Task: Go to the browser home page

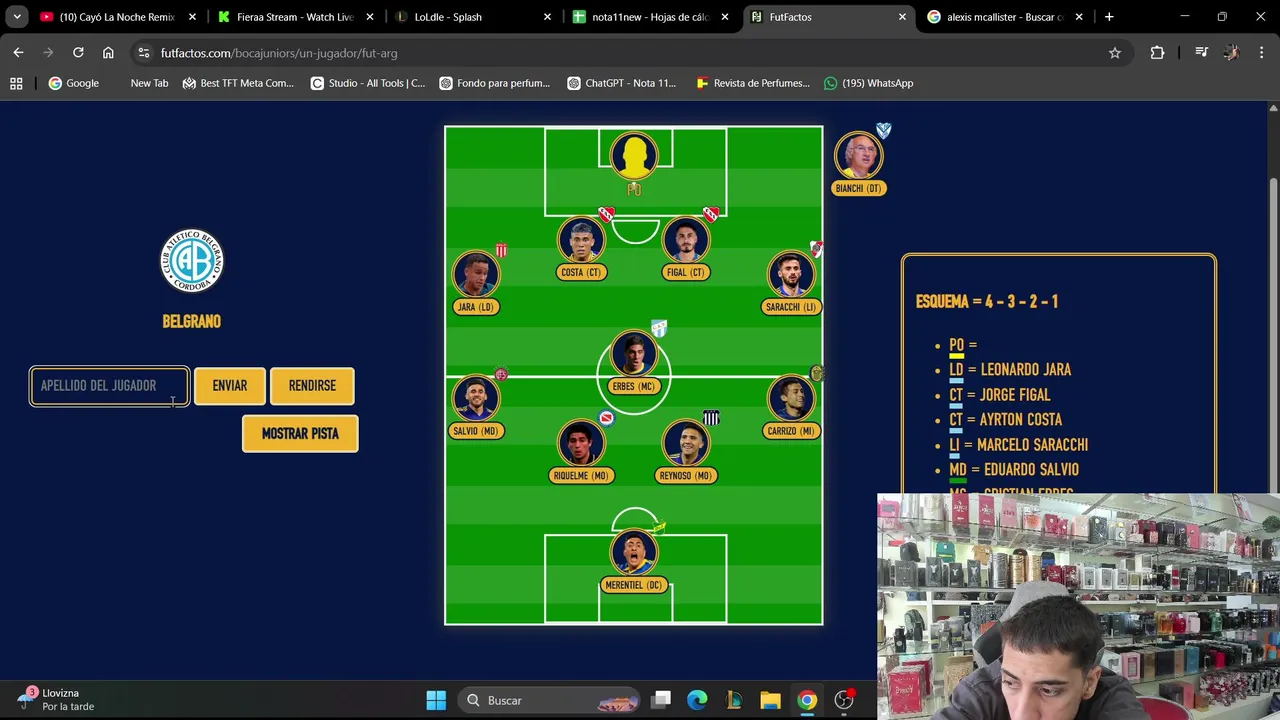Action: point(108,53)
